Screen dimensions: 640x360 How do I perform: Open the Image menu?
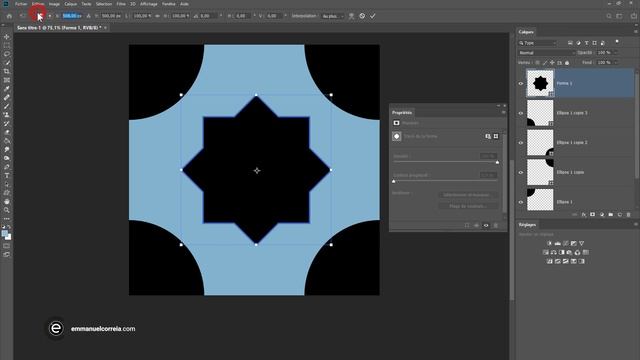54,4
